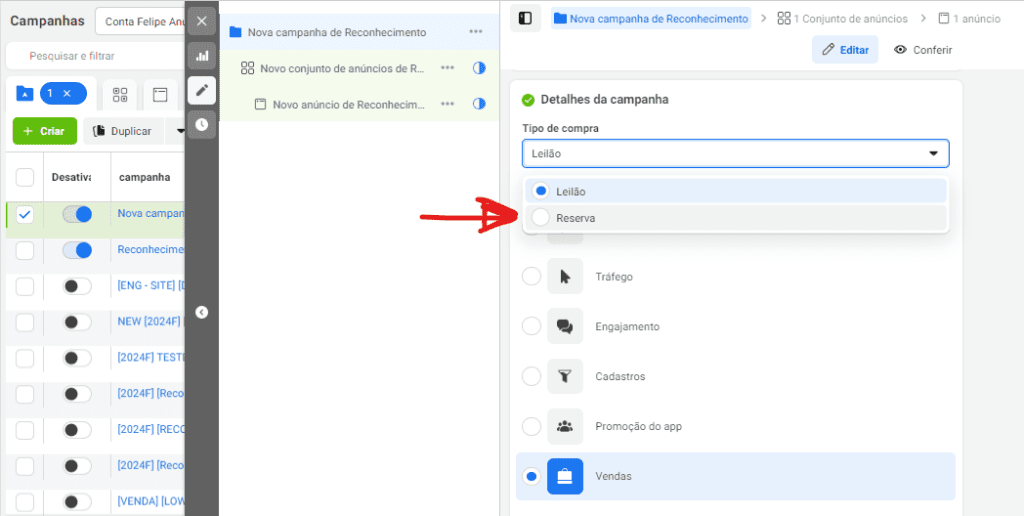Screen dimensions: 1024x516
Task: Click the Pesquisar e filtrar search field
Action: pos(96,56)
